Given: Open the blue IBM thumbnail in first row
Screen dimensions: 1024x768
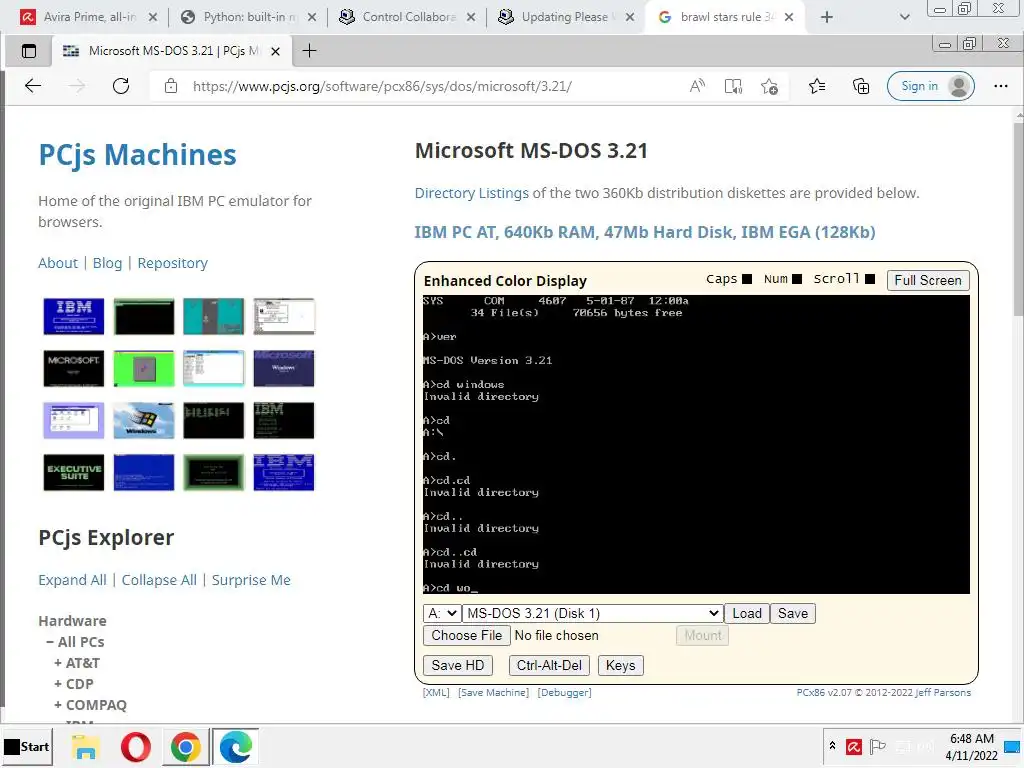Looking at the screenshot, I should [74, 316].
